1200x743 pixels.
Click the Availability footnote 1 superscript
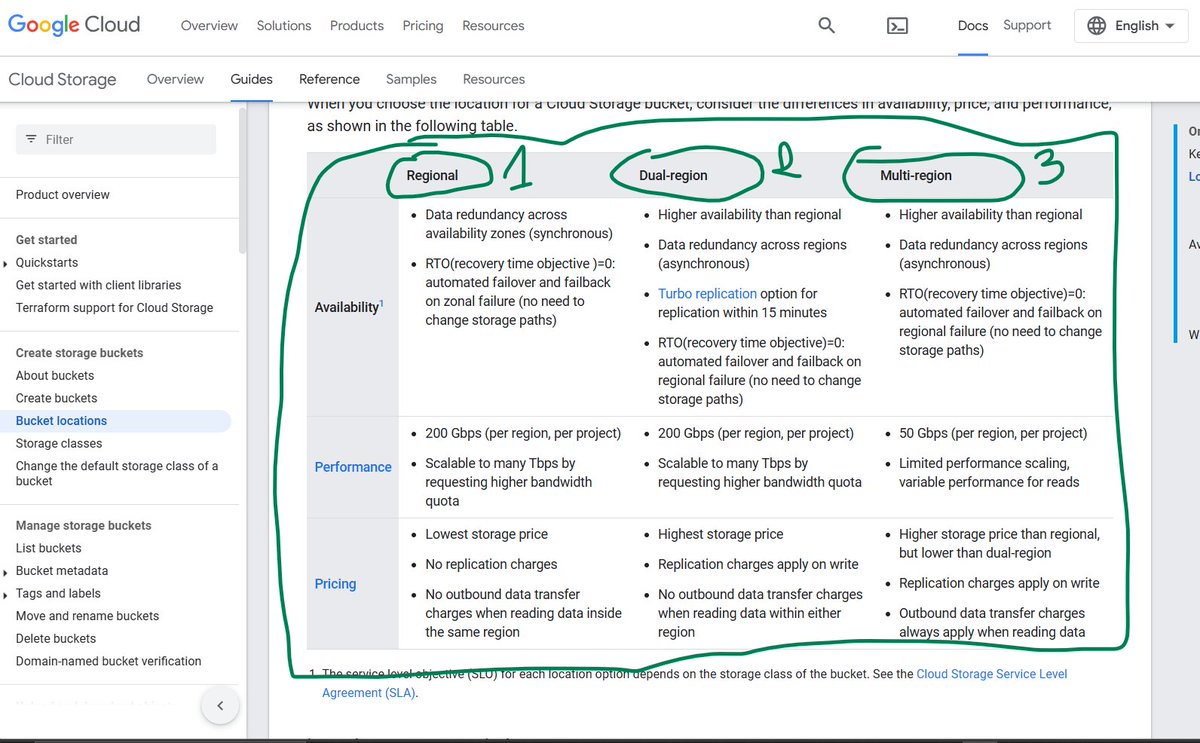[382, 303]
